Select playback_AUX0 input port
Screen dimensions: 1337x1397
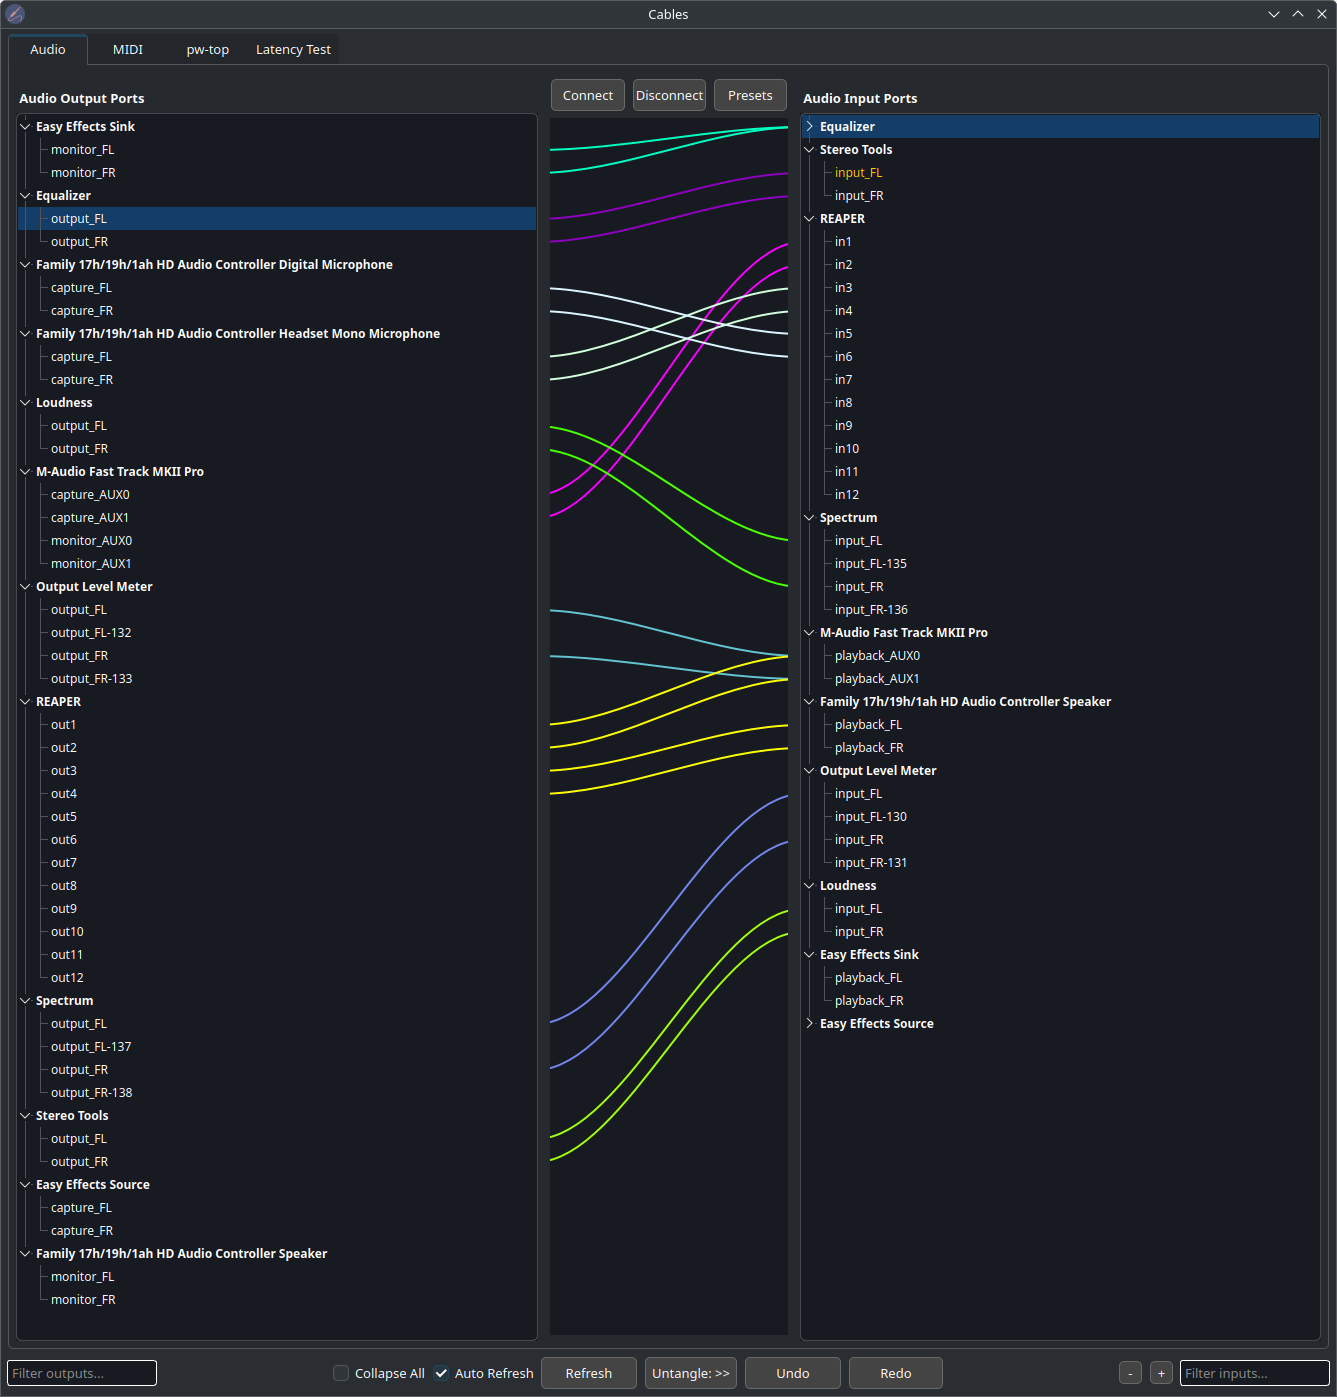coord(878,656)
